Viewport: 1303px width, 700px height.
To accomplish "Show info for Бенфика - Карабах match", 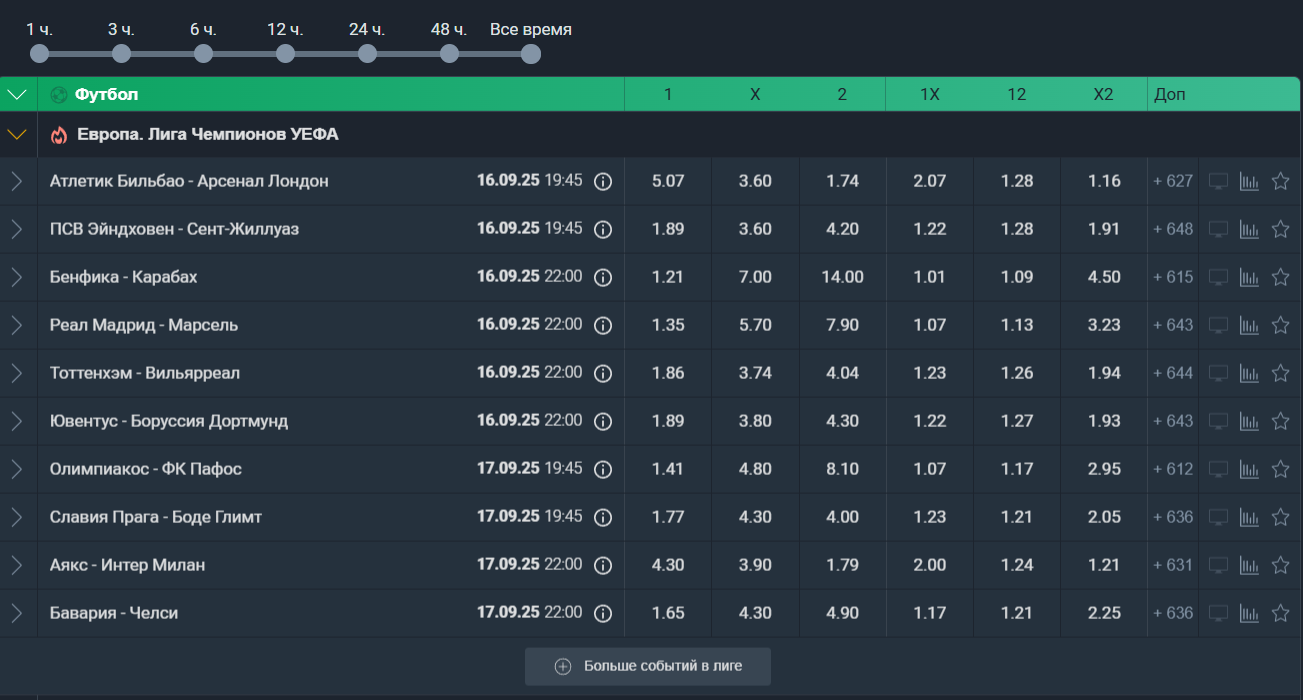I will [x=603, y=277].
